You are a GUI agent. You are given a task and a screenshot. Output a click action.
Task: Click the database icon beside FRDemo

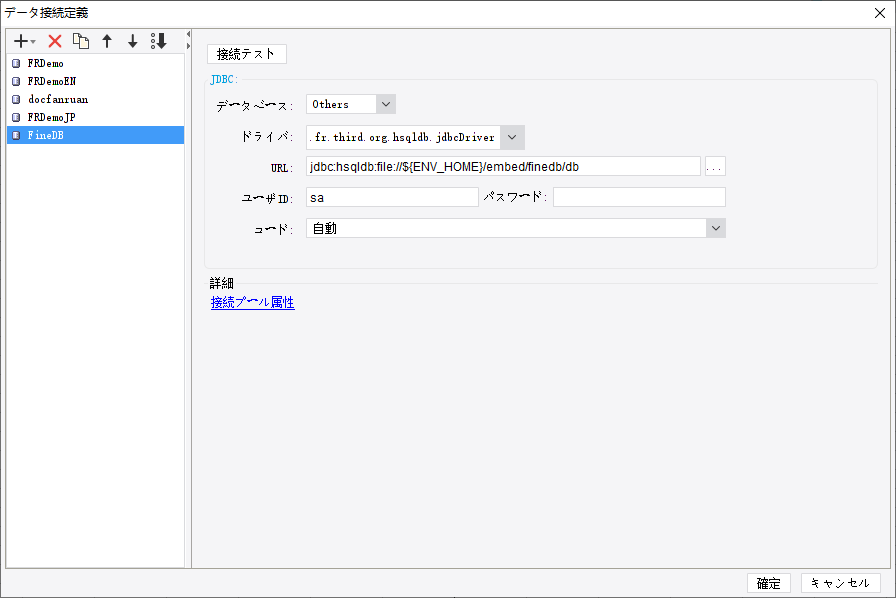pos(14,63)
